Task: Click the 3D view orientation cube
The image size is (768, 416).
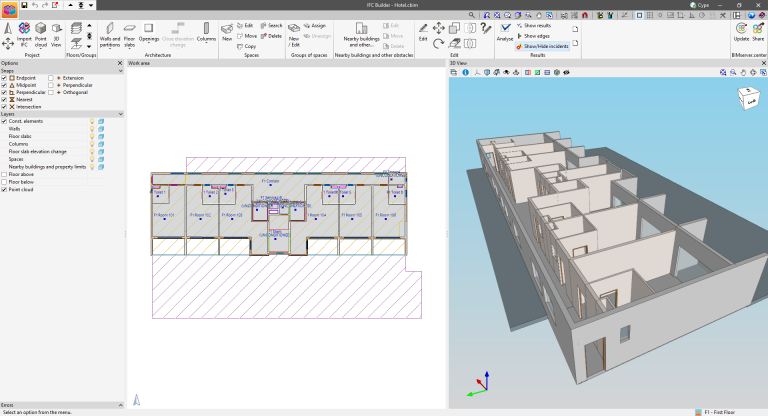Action: click(x=747, y=99)
